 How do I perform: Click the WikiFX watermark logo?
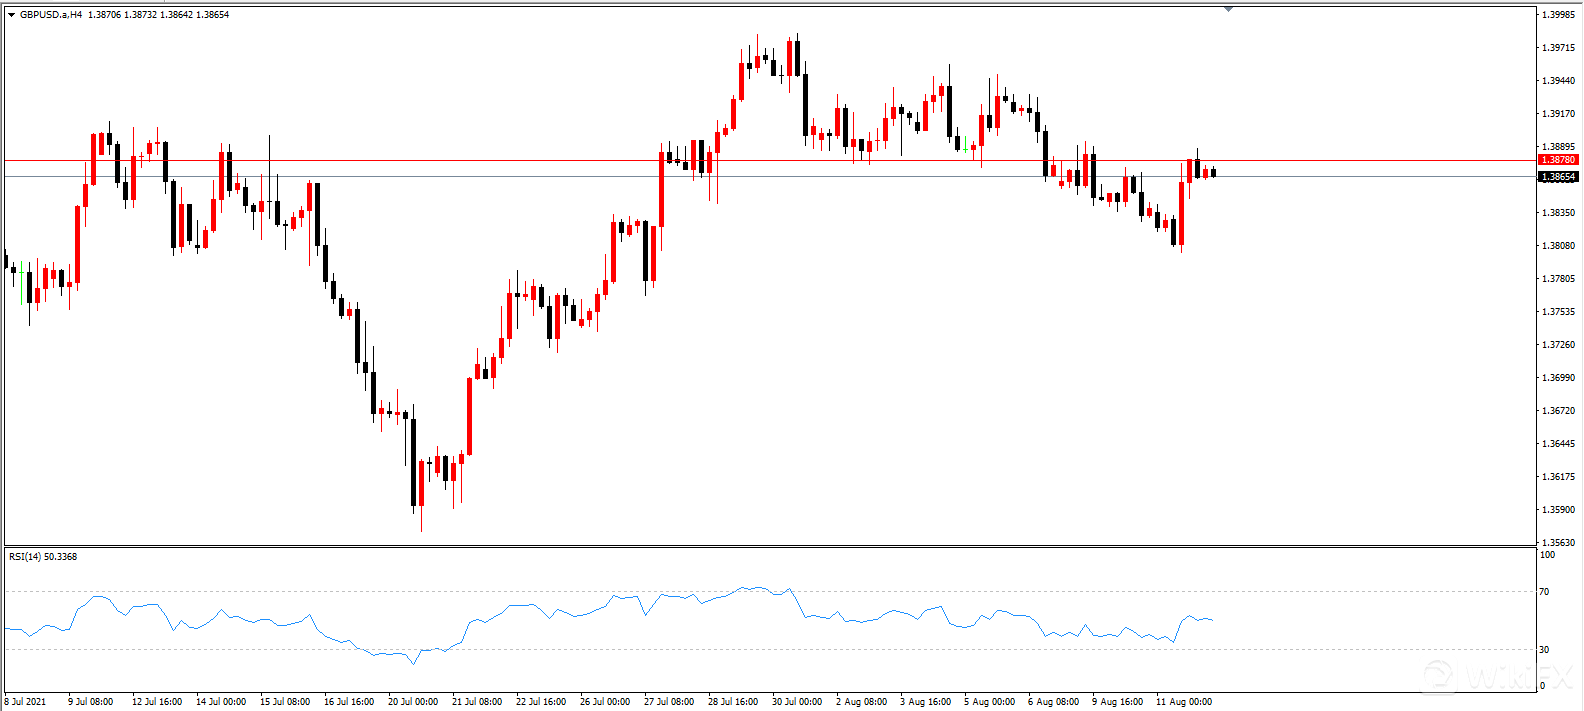pos(1497,676)
